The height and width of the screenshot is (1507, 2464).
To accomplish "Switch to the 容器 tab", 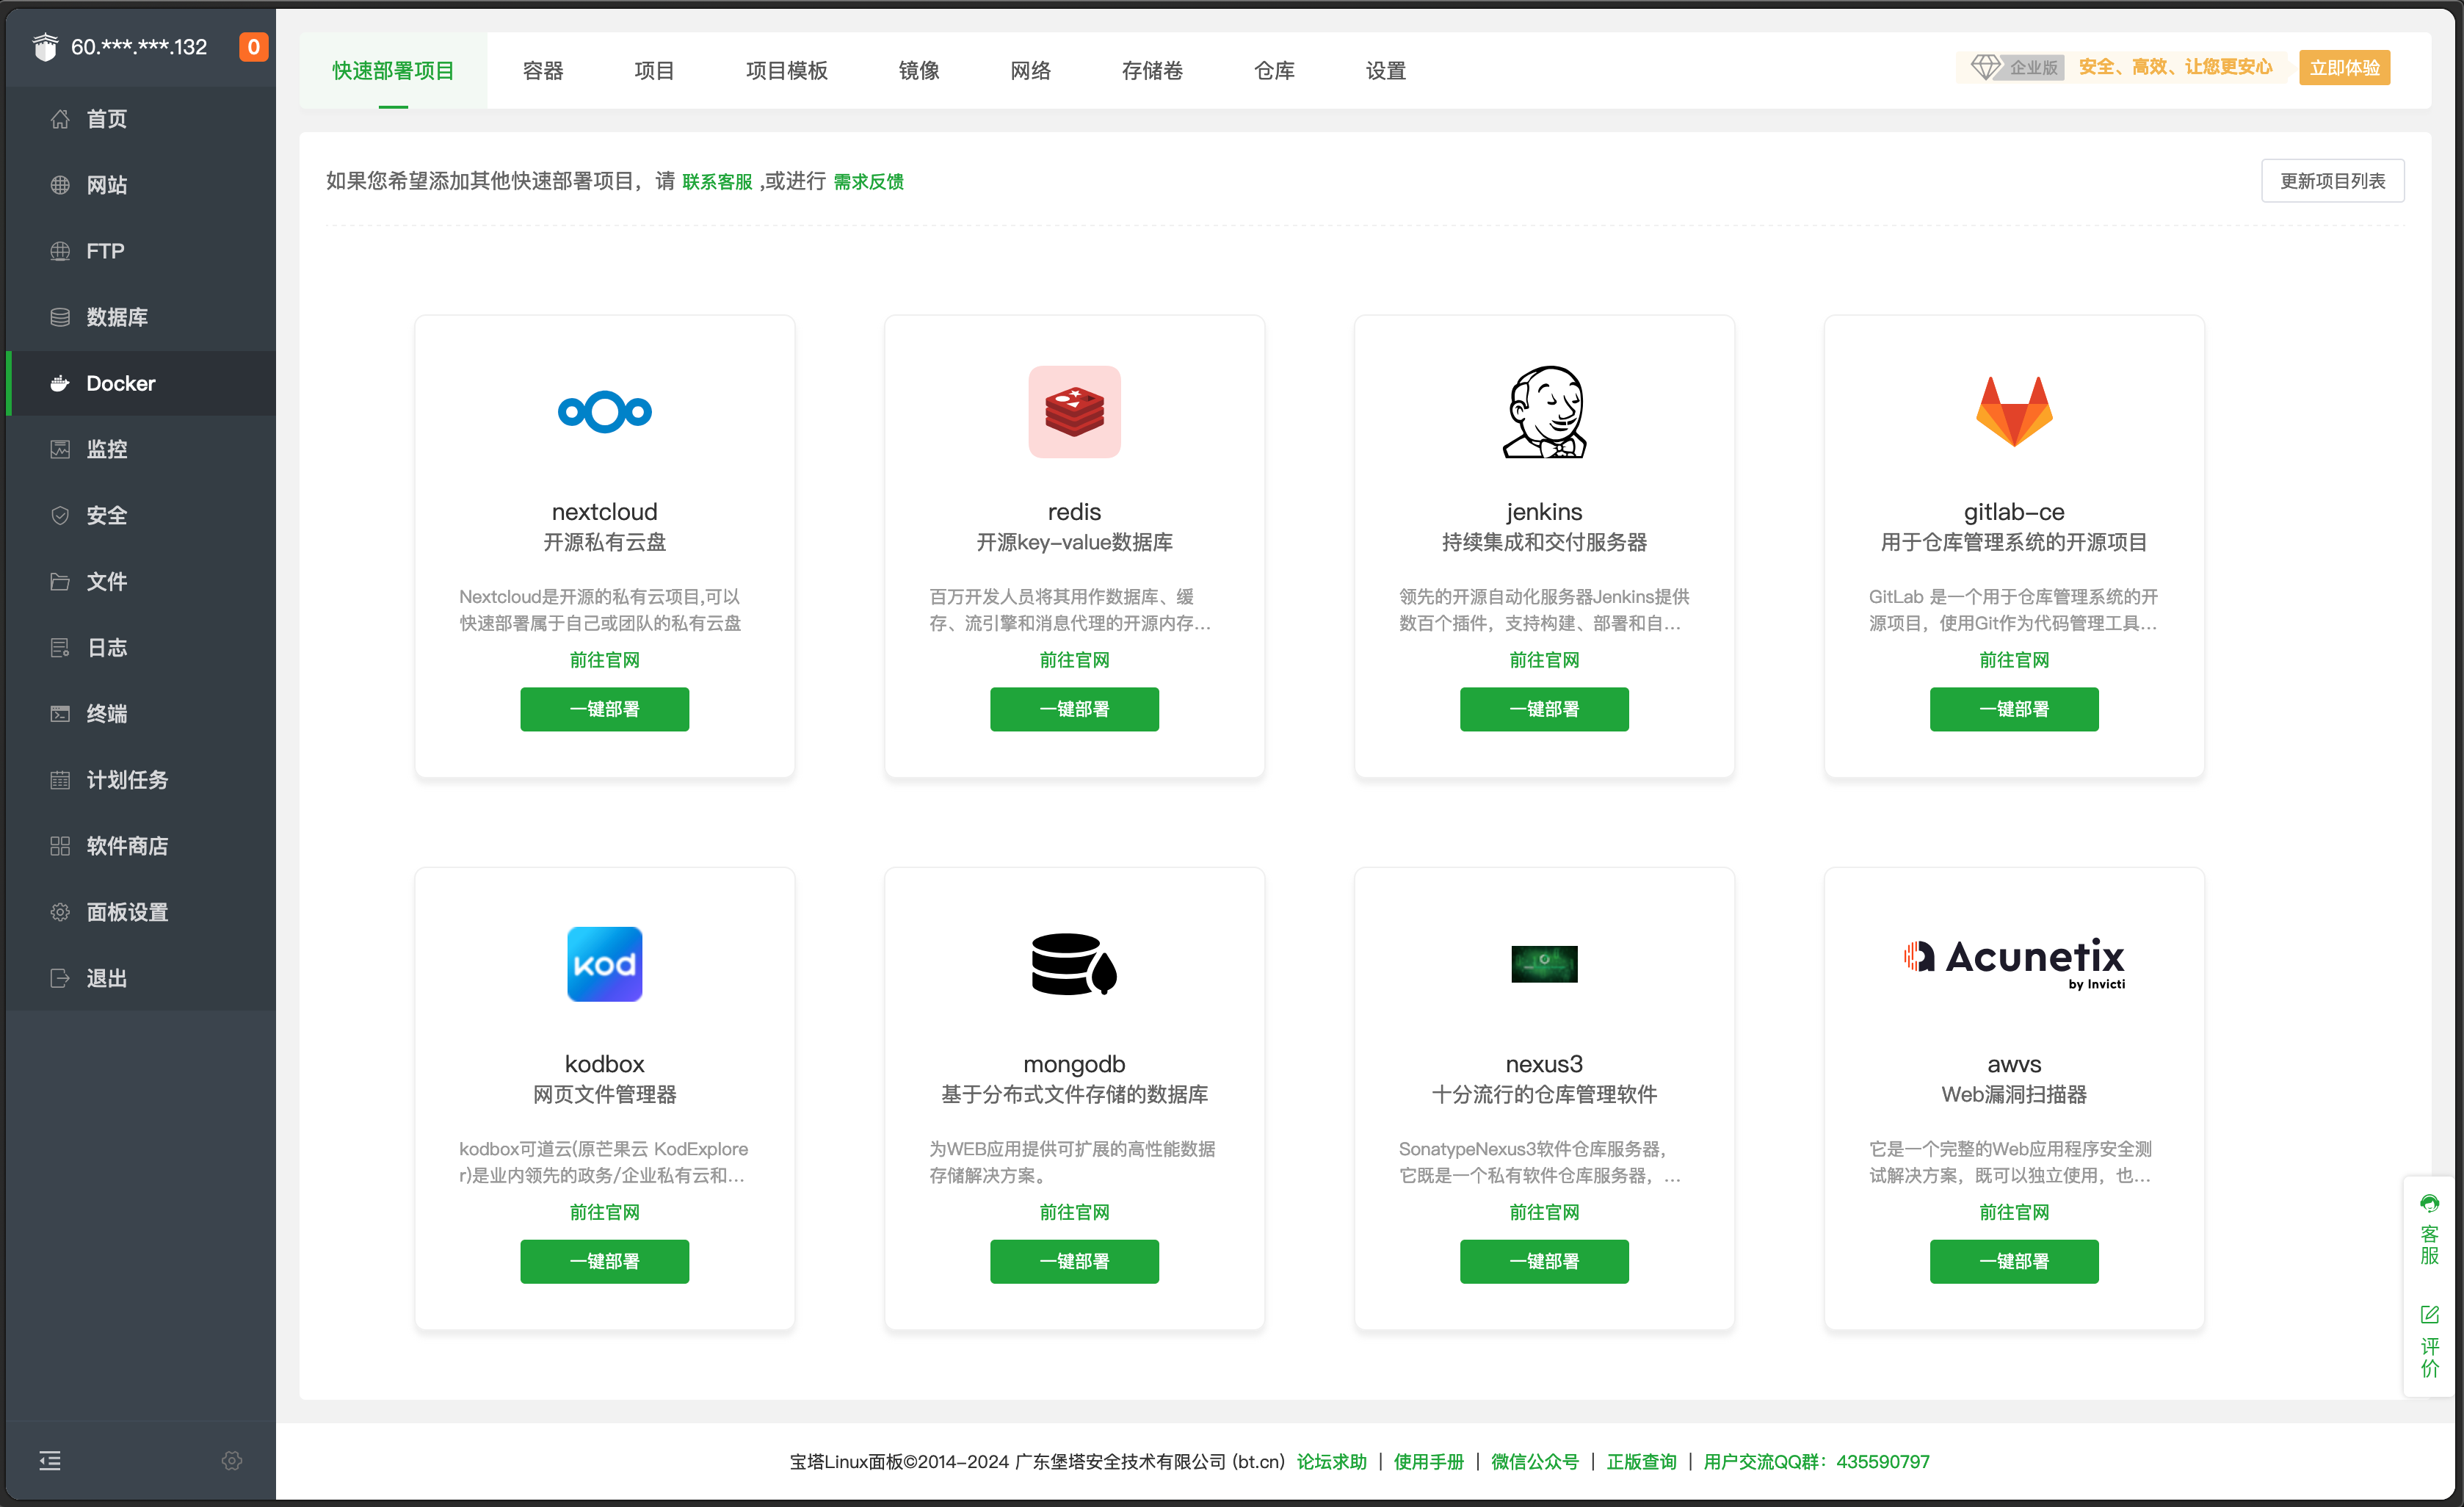I will tap(543, 70).
